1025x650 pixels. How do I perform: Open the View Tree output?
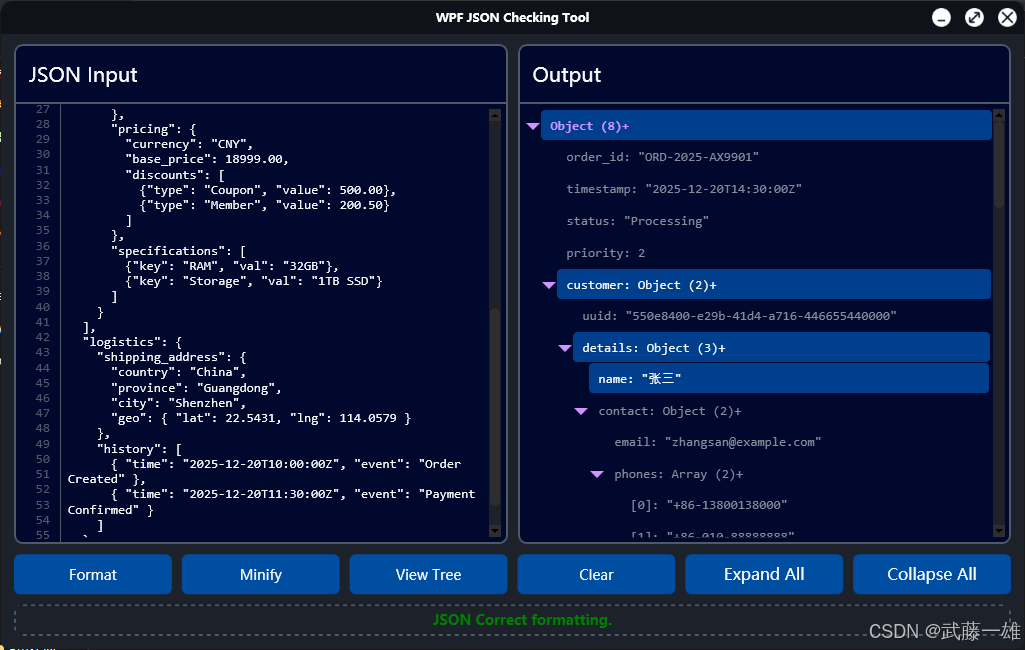pos(428,574)
